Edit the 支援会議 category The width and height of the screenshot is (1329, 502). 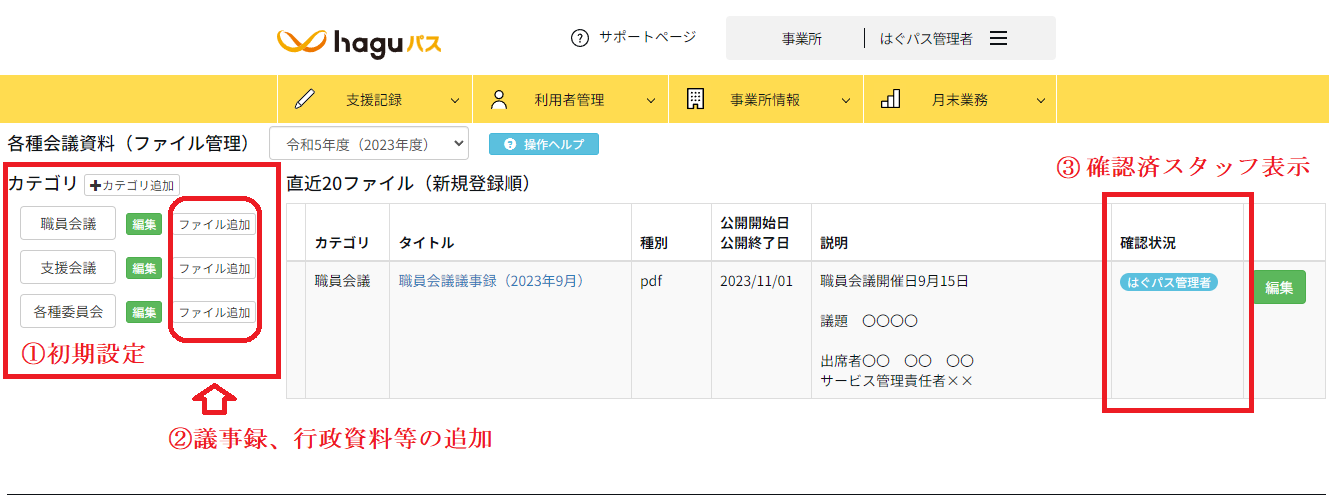click(144, 268)
